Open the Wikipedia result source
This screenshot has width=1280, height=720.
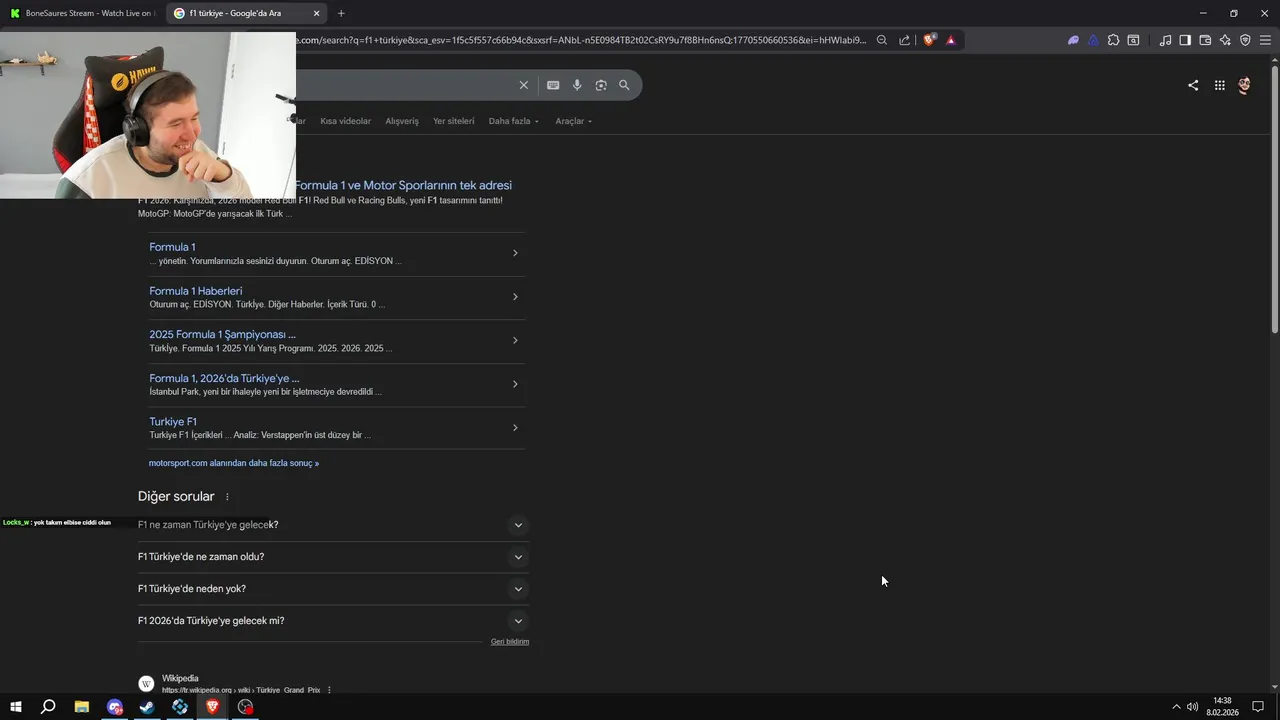[180, 678]
